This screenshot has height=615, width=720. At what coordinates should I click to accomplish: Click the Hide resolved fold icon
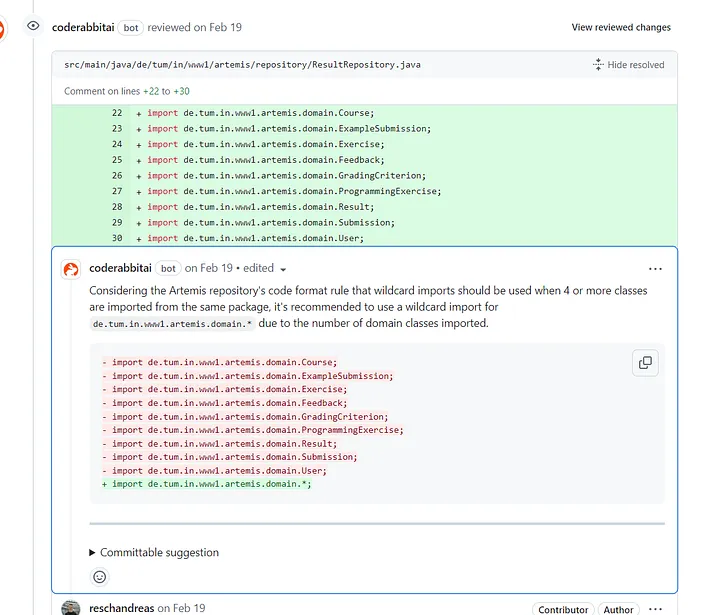point(598,64)
